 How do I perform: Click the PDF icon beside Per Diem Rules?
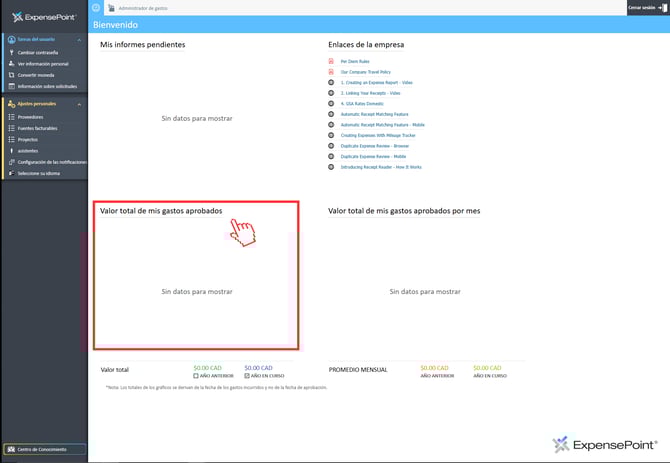331,61
